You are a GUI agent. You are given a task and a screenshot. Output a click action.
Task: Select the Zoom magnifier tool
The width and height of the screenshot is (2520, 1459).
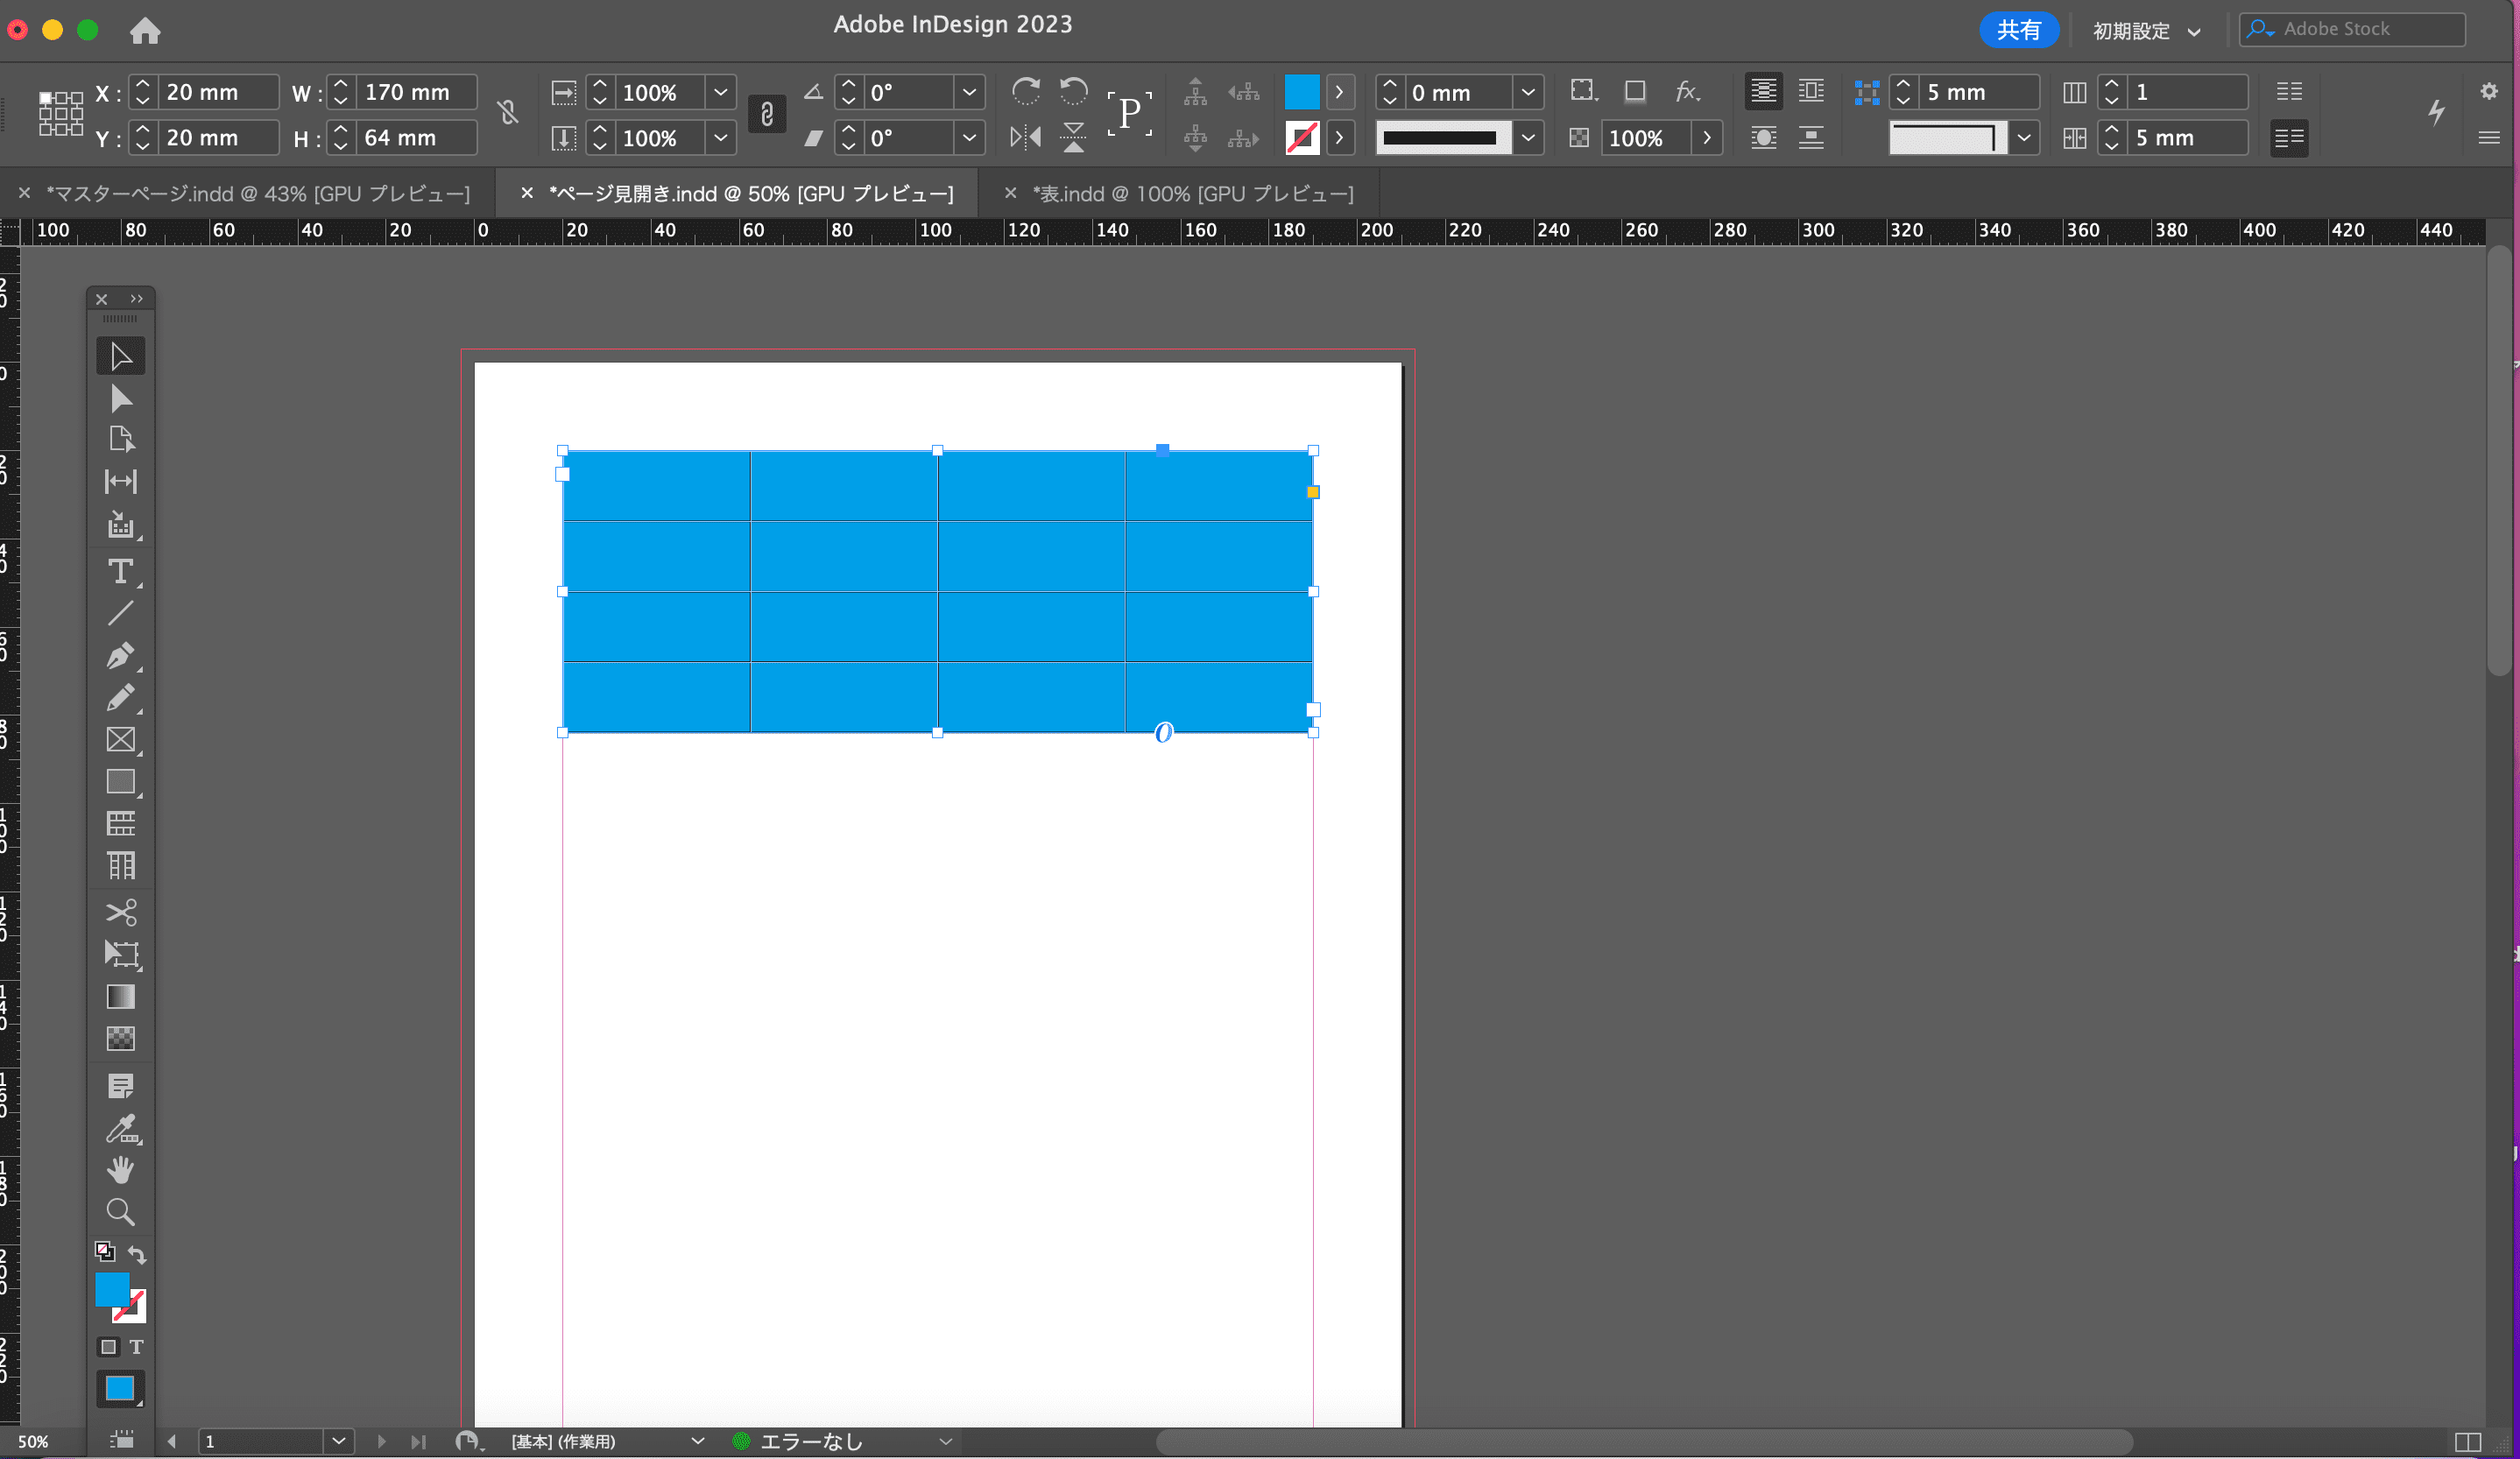coord(121,1213)
